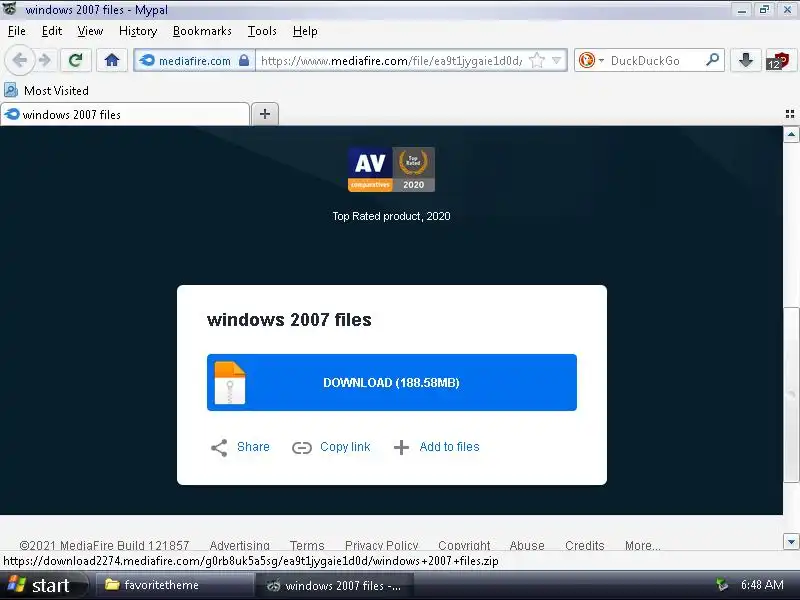
Task: Click the DOWNLOAD (188.58MB) button
Action: [392, 382]
